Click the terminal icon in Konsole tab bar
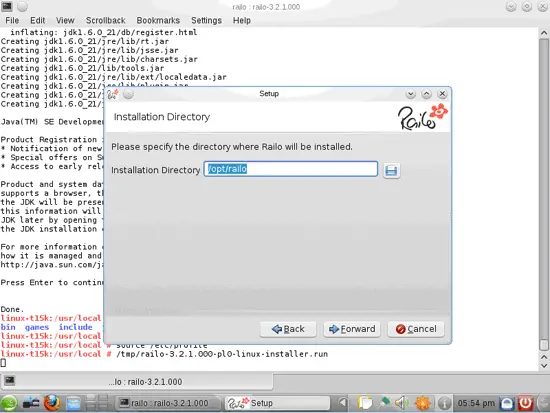Image resolution: width=550 pixels, height=413 pixels. tap(9, 380)
